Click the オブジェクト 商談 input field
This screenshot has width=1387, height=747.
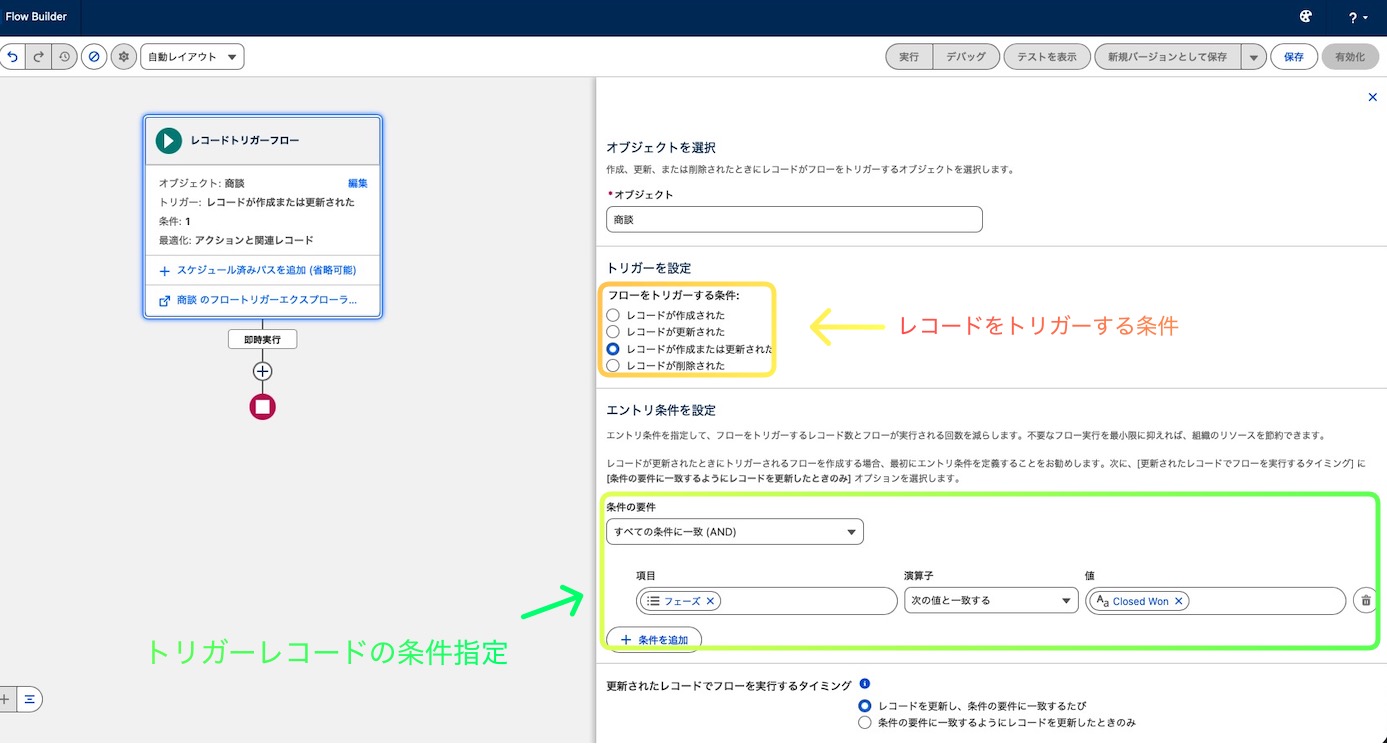coord(794,219)
